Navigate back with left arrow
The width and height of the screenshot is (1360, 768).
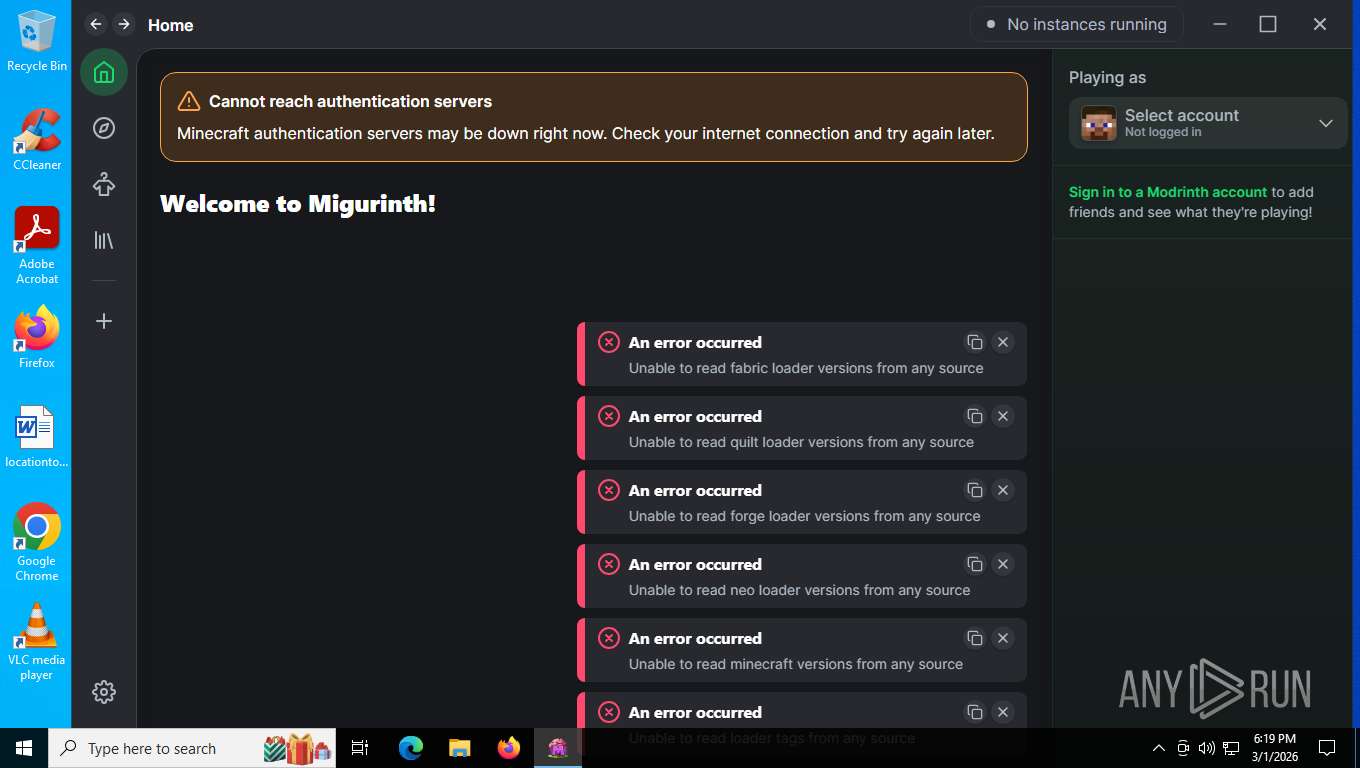(96, 24)
